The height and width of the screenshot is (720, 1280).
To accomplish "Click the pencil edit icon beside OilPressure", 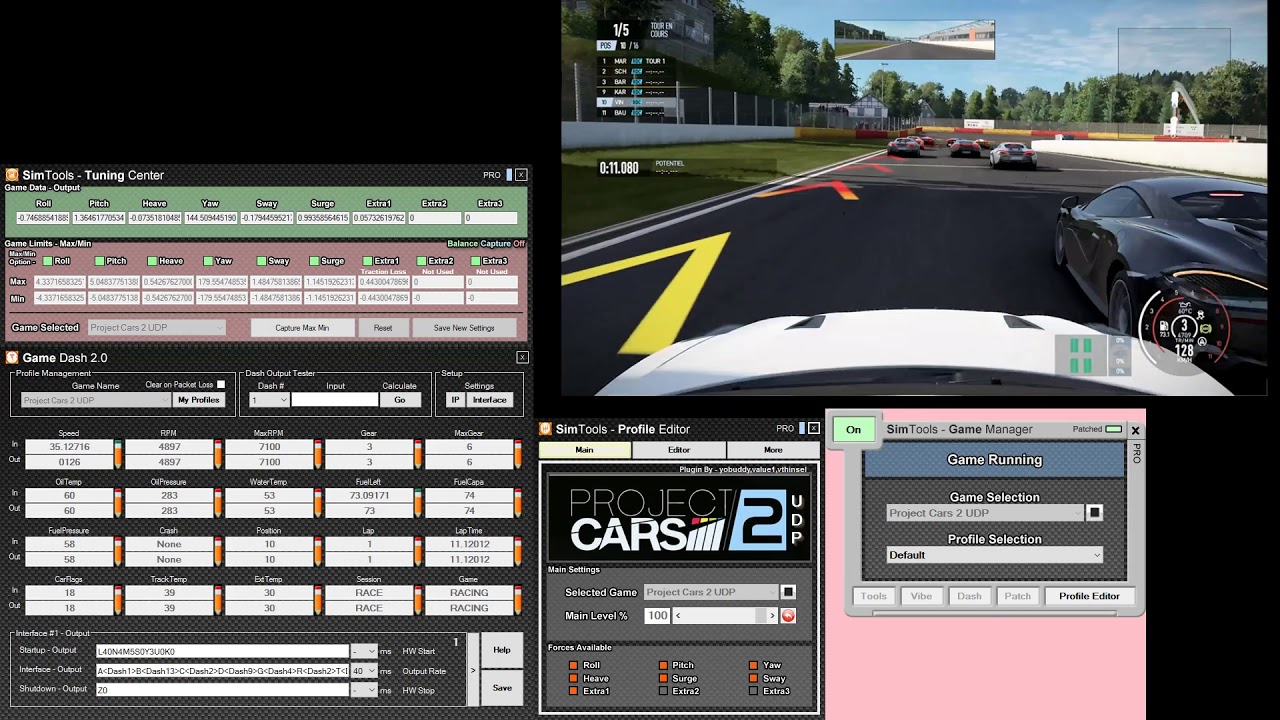I will (x=218, y=503).
